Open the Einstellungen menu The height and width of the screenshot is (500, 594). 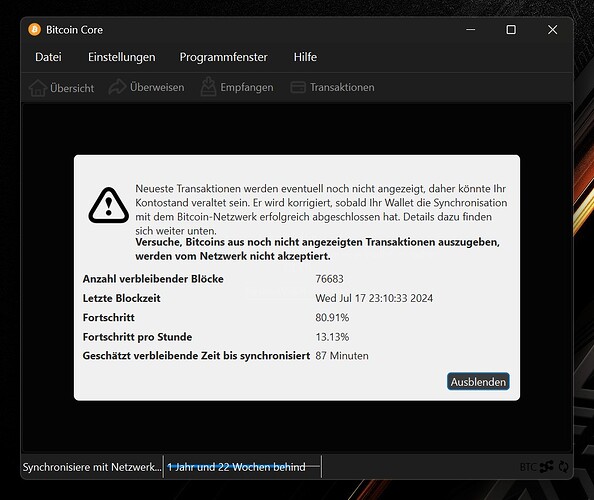click(122, 57)
